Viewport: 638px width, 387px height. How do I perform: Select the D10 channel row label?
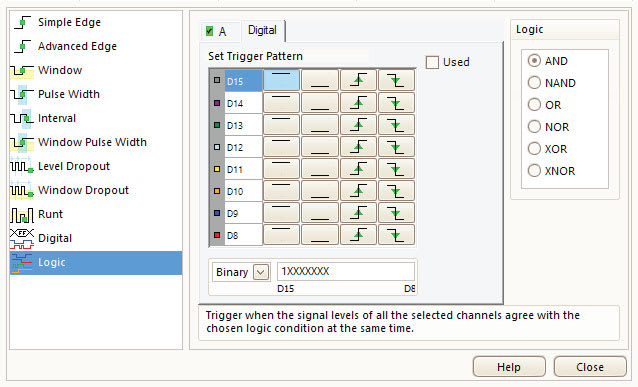coord(243,191)
